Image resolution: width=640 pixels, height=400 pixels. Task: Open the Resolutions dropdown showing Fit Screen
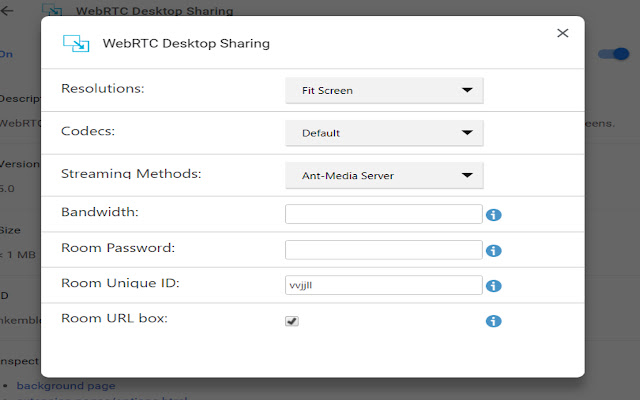(384, 90)
